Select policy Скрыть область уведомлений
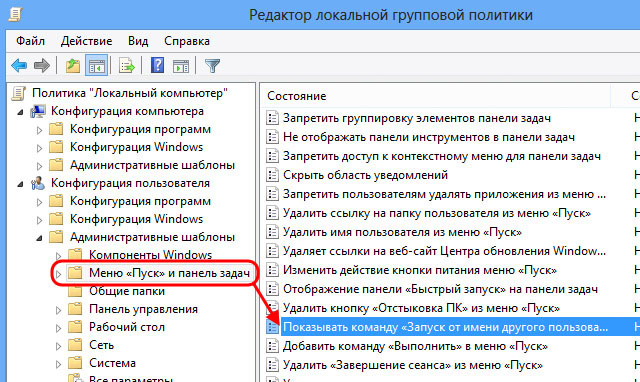Screen dimensions: 640x382 365,175
